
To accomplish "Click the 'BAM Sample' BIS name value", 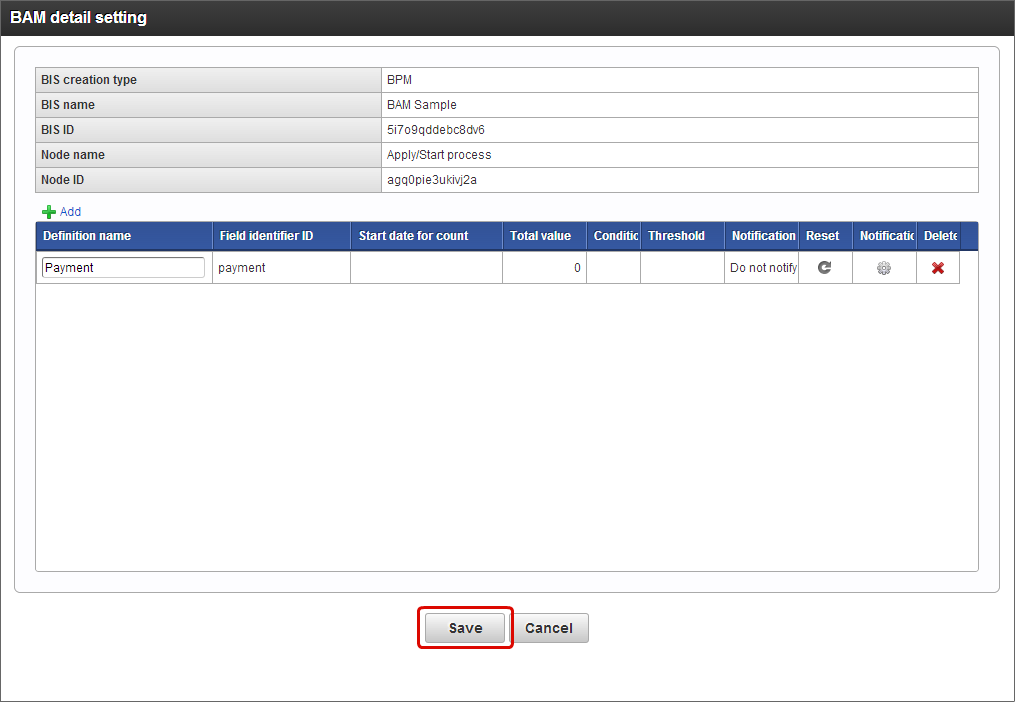I will click(x=421, y=105).
